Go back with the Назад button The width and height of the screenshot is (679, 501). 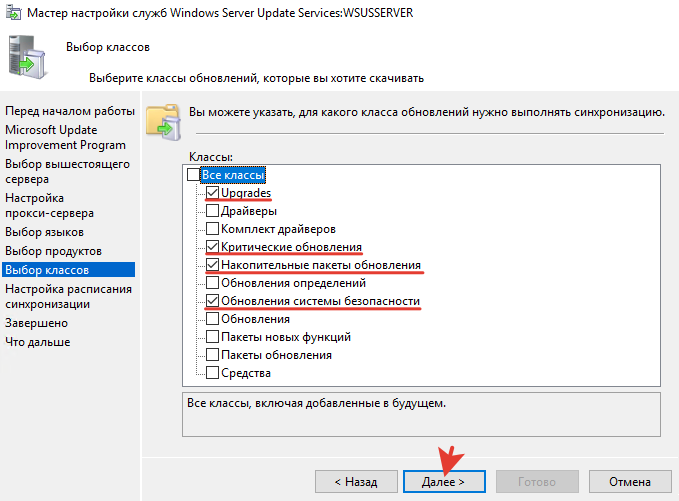pos(355,481)
